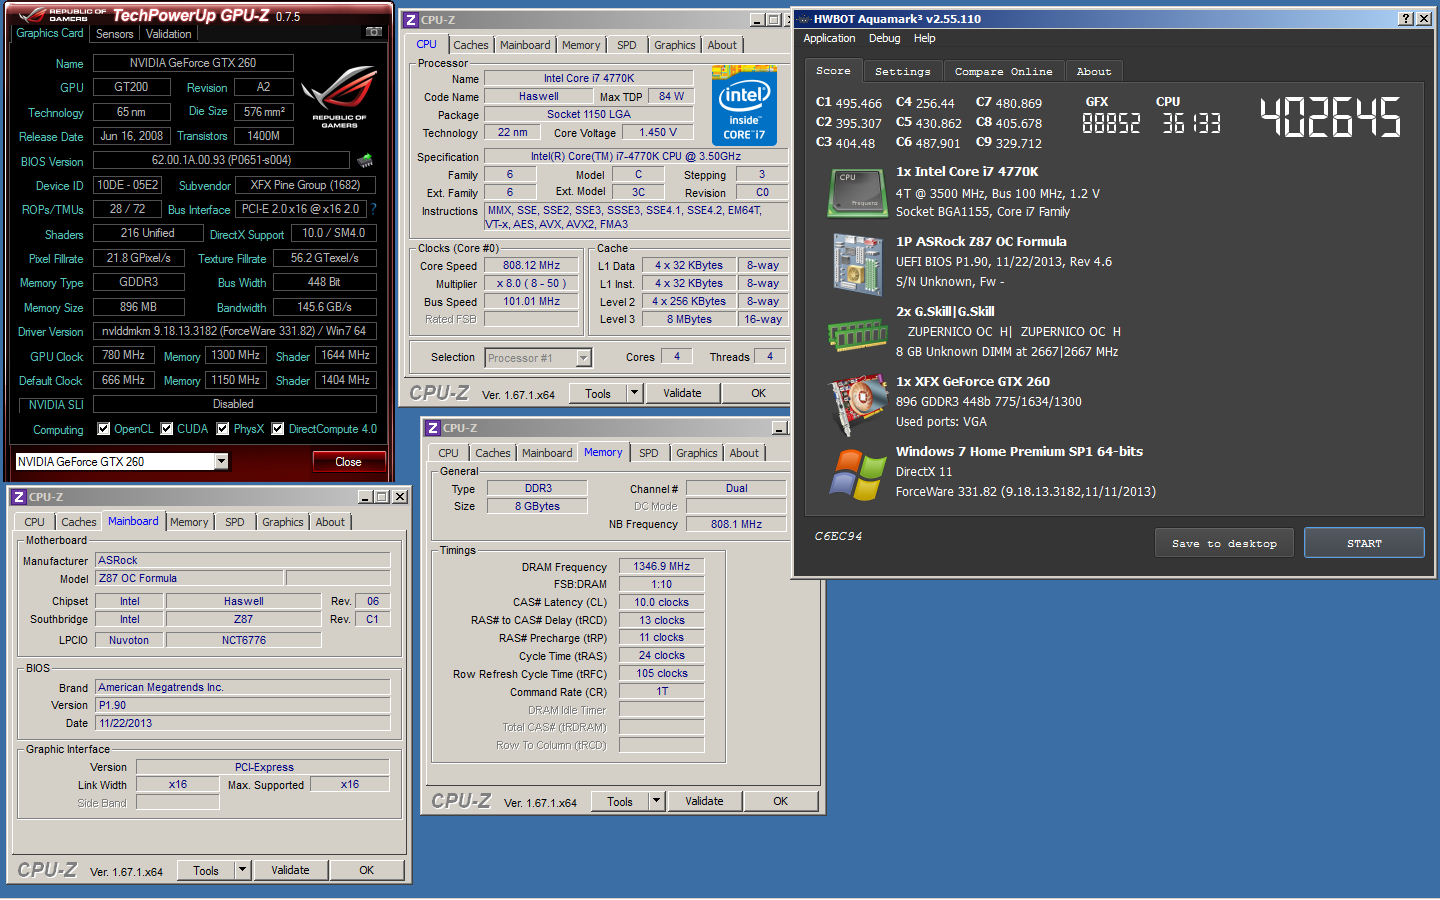Click the Mainboard Model field Z87 OC Formula
This screenshot has width=1440, height=900.
pyautogui.click(x=190, y=578)
